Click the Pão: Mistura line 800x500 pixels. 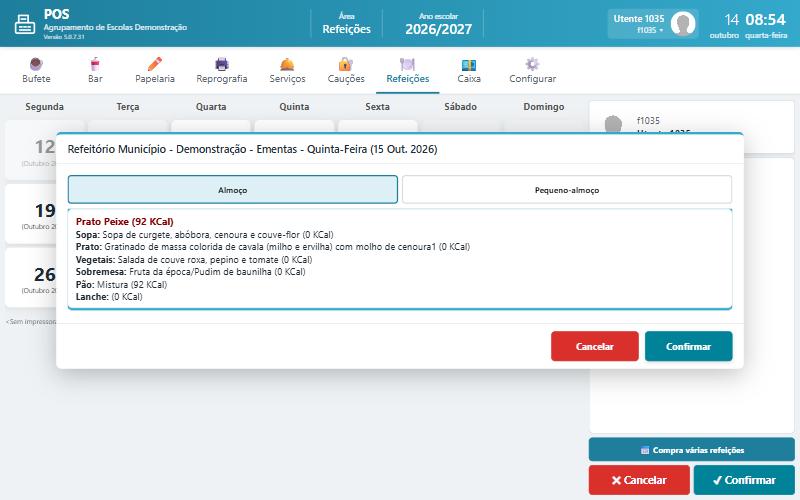coord(121,285)
